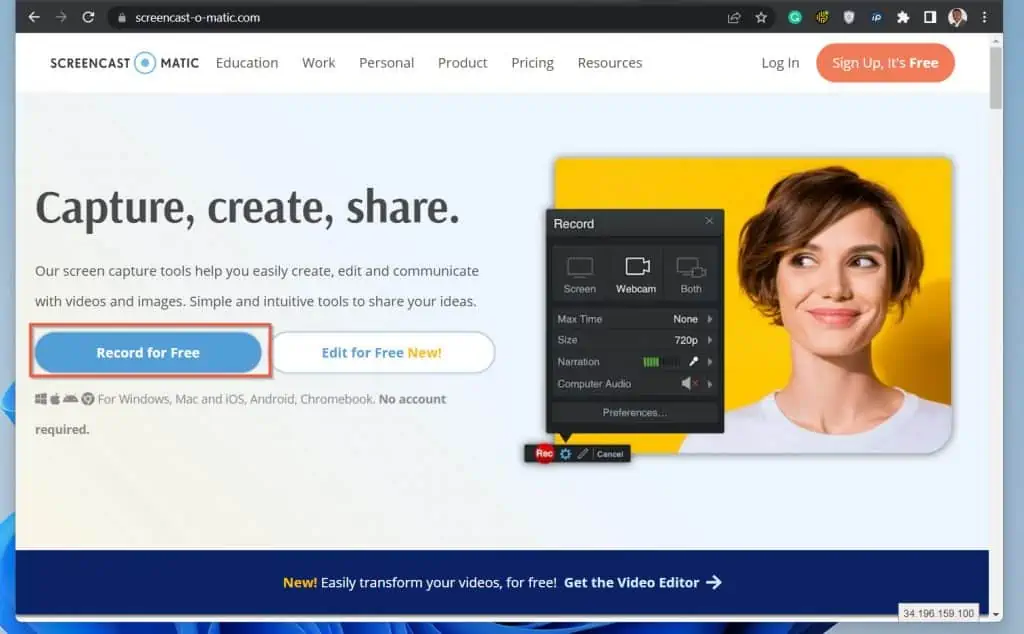Click the Record for Free button

[149, 352]
